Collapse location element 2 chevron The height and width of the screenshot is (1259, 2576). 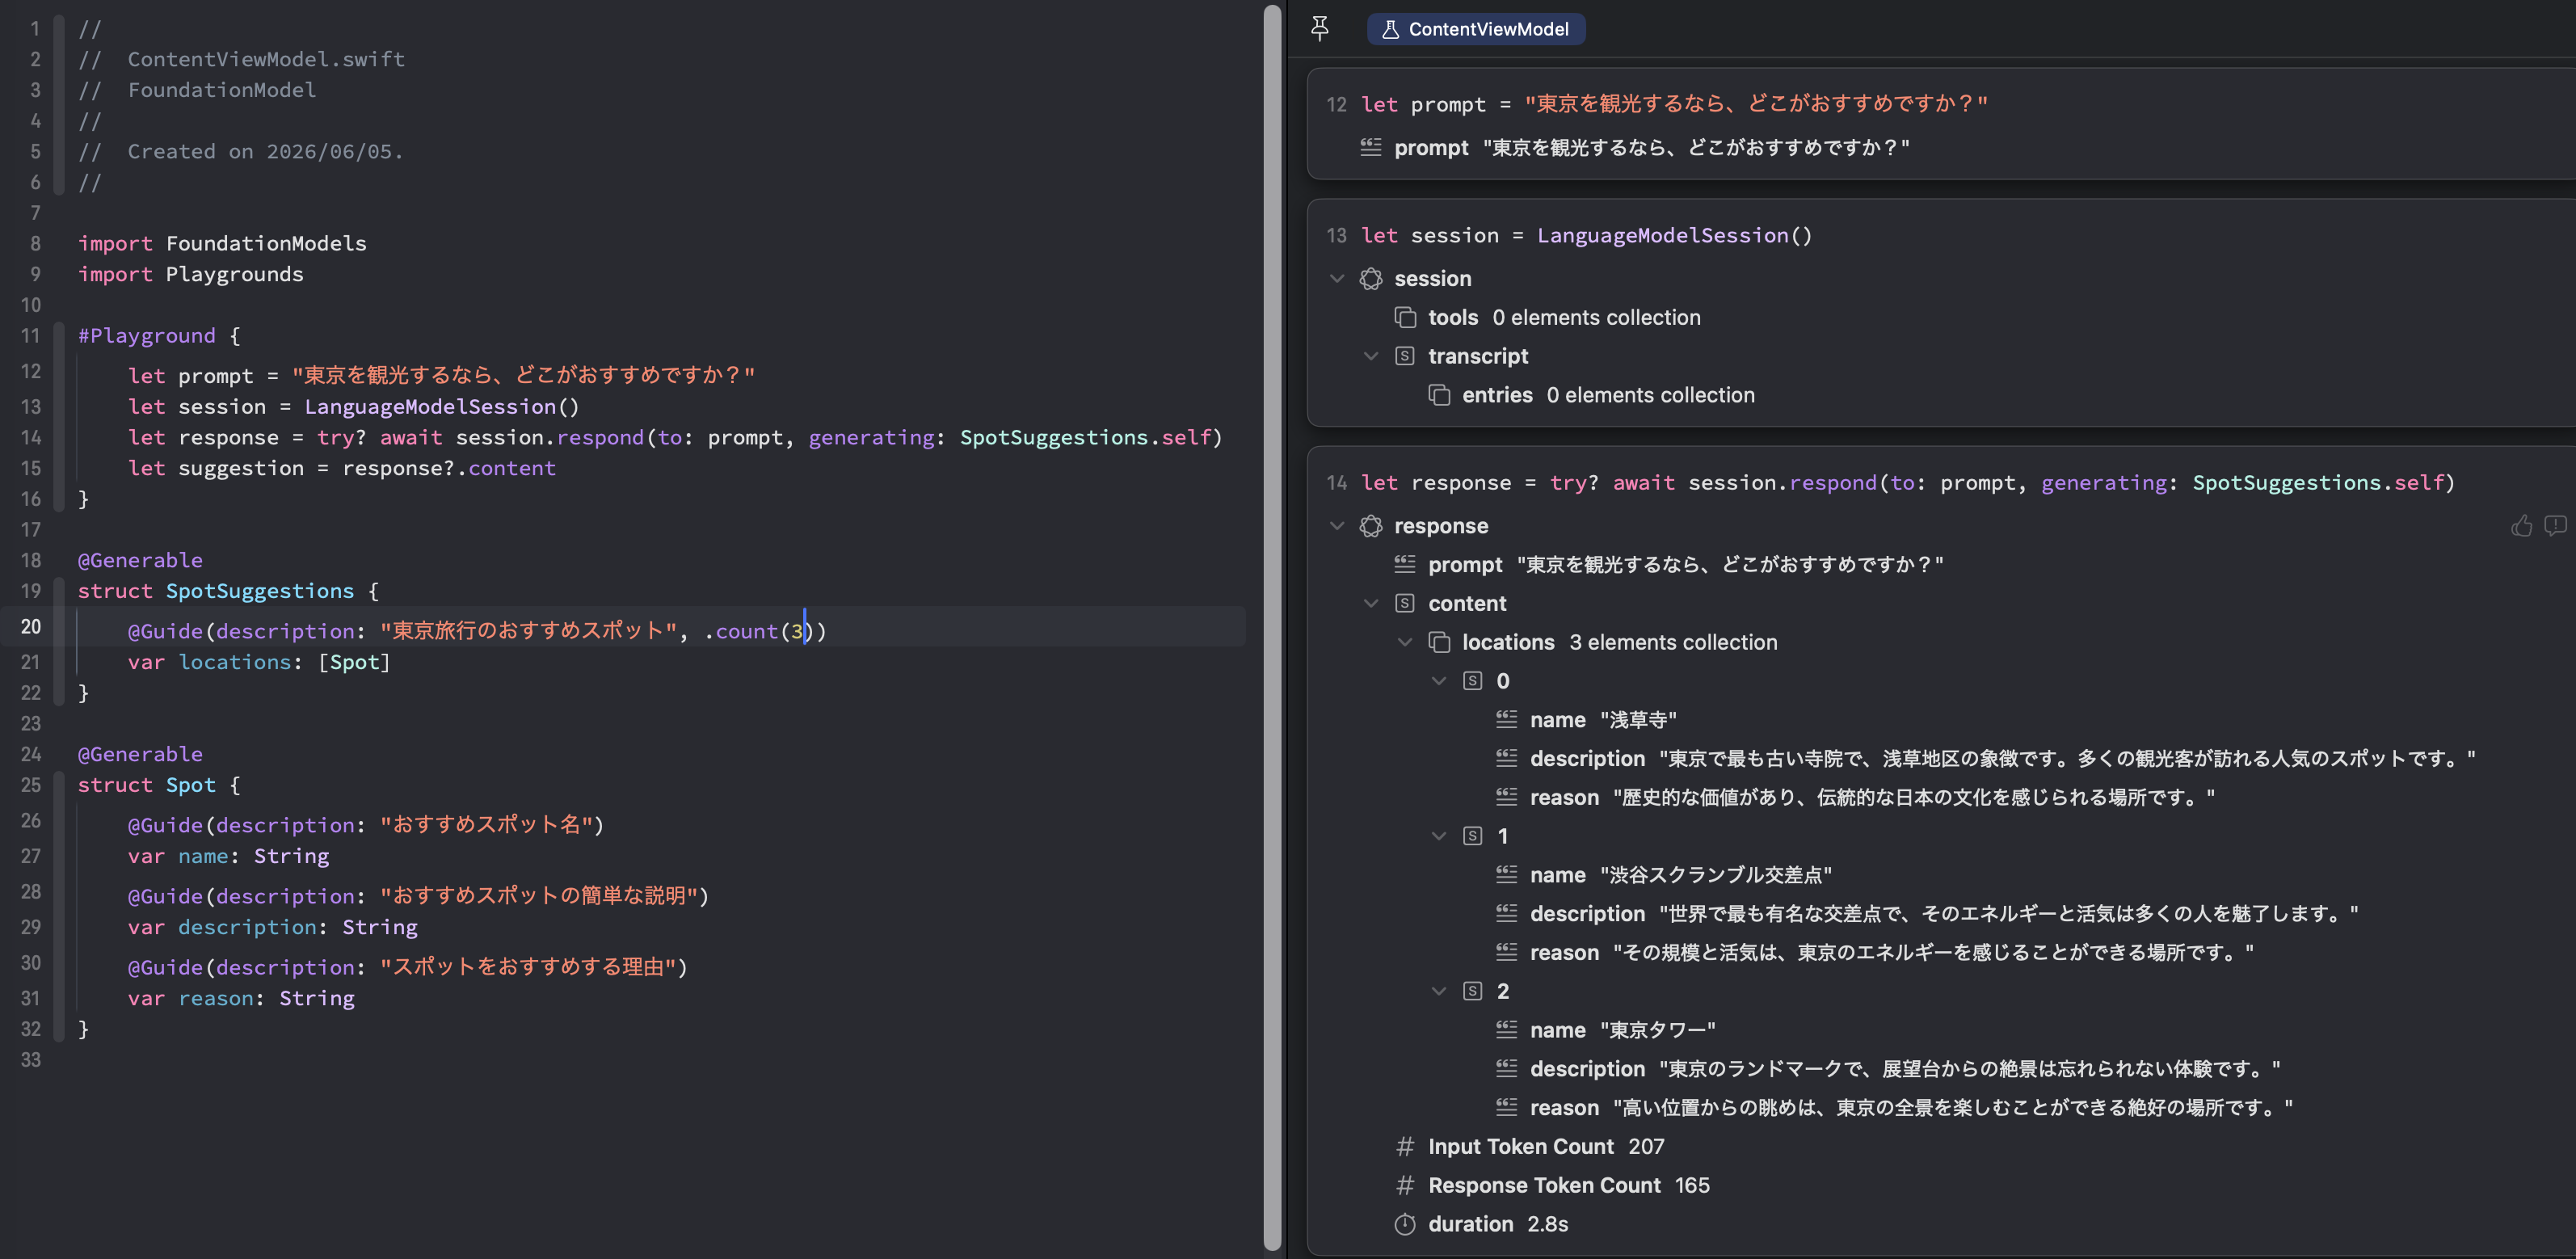(x=1439, y=992)
